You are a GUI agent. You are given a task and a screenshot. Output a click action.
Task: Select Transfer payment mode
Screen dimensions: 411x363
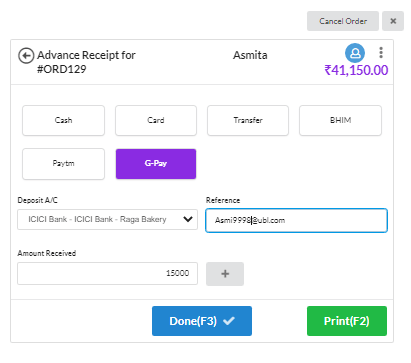point(248,120)
